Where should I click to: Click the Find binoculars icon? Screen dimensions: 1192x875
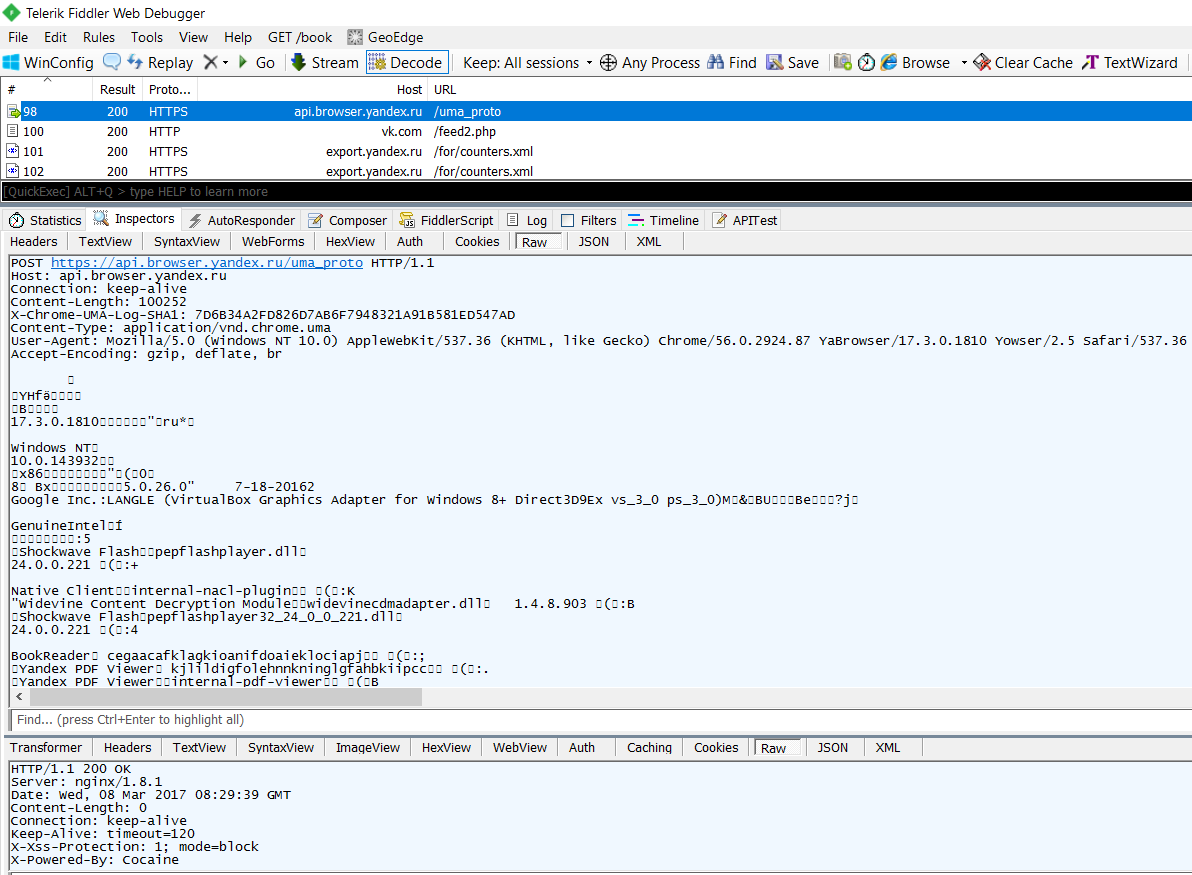[715, 62]
